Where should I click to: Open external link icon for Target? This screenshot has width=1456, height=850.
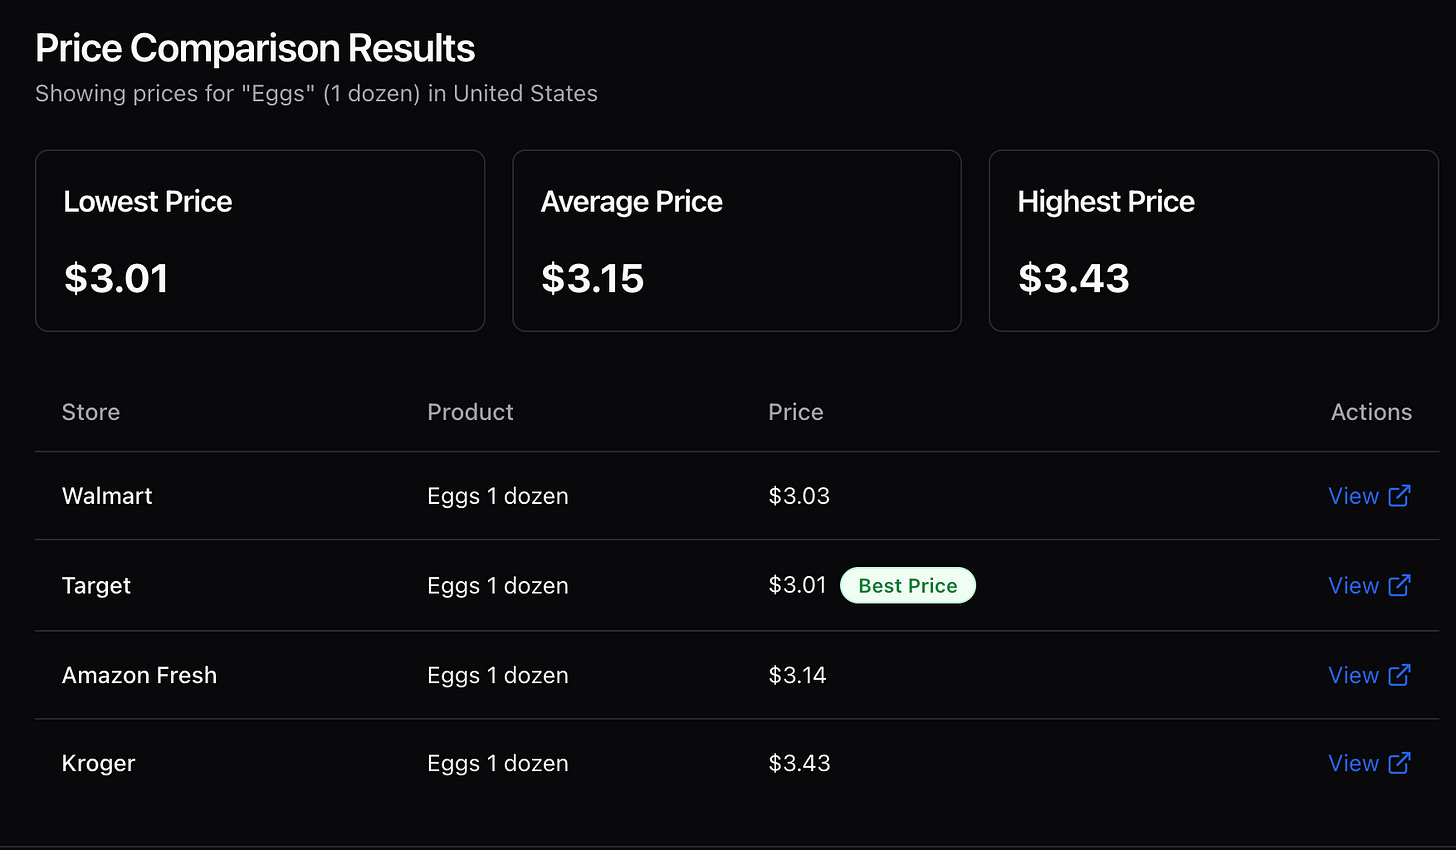point(1399,585)
